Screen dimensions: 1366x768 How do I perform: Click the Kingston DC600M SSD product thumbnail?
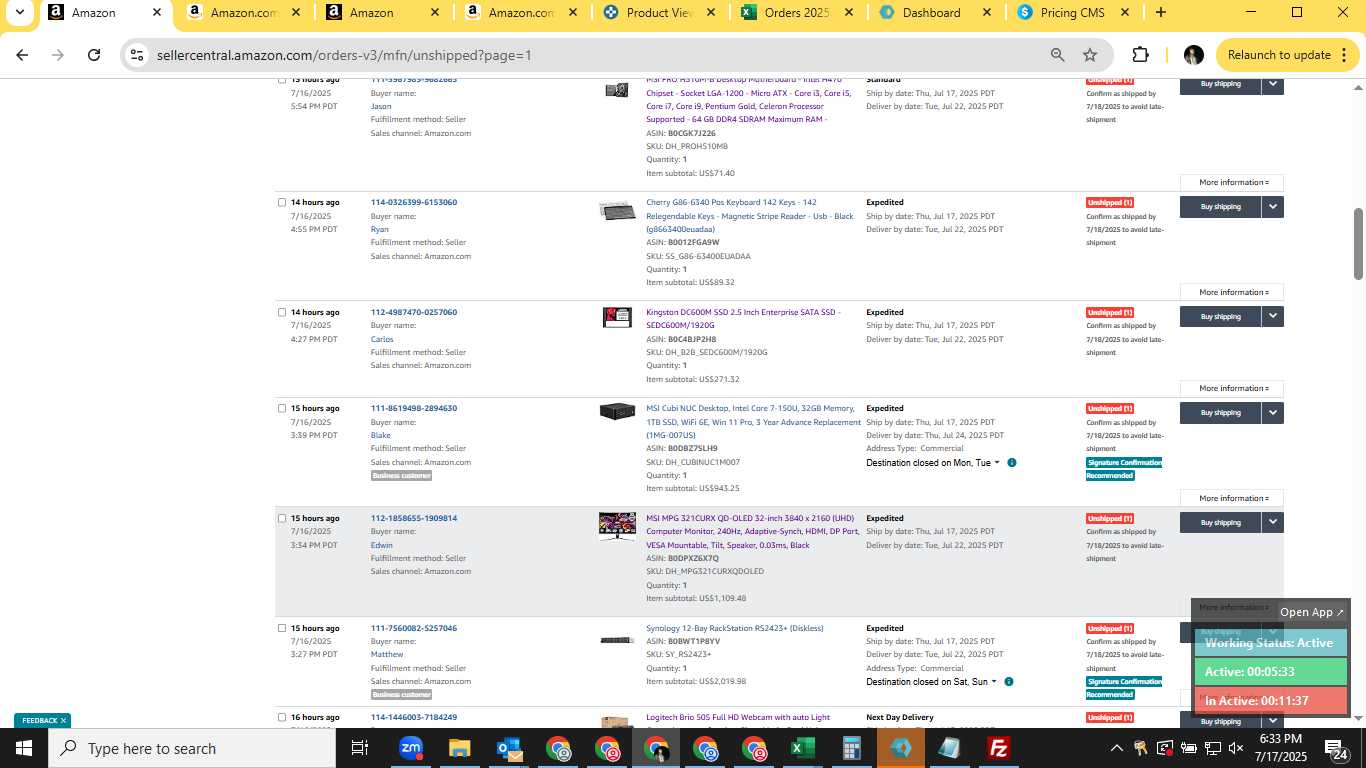[617, 317]
